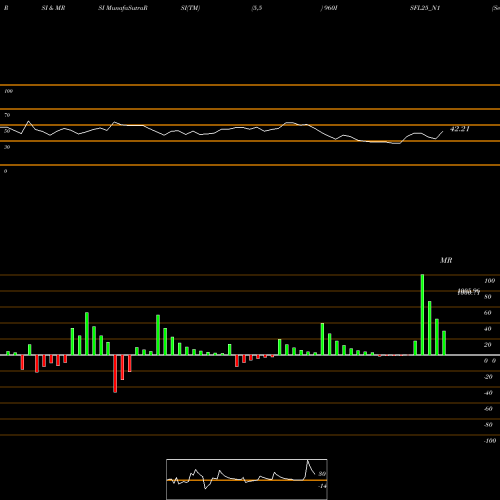This screenshot has width=500, height=500.
Task: Click the "80" label on MR axis
Action: [488, 297]
